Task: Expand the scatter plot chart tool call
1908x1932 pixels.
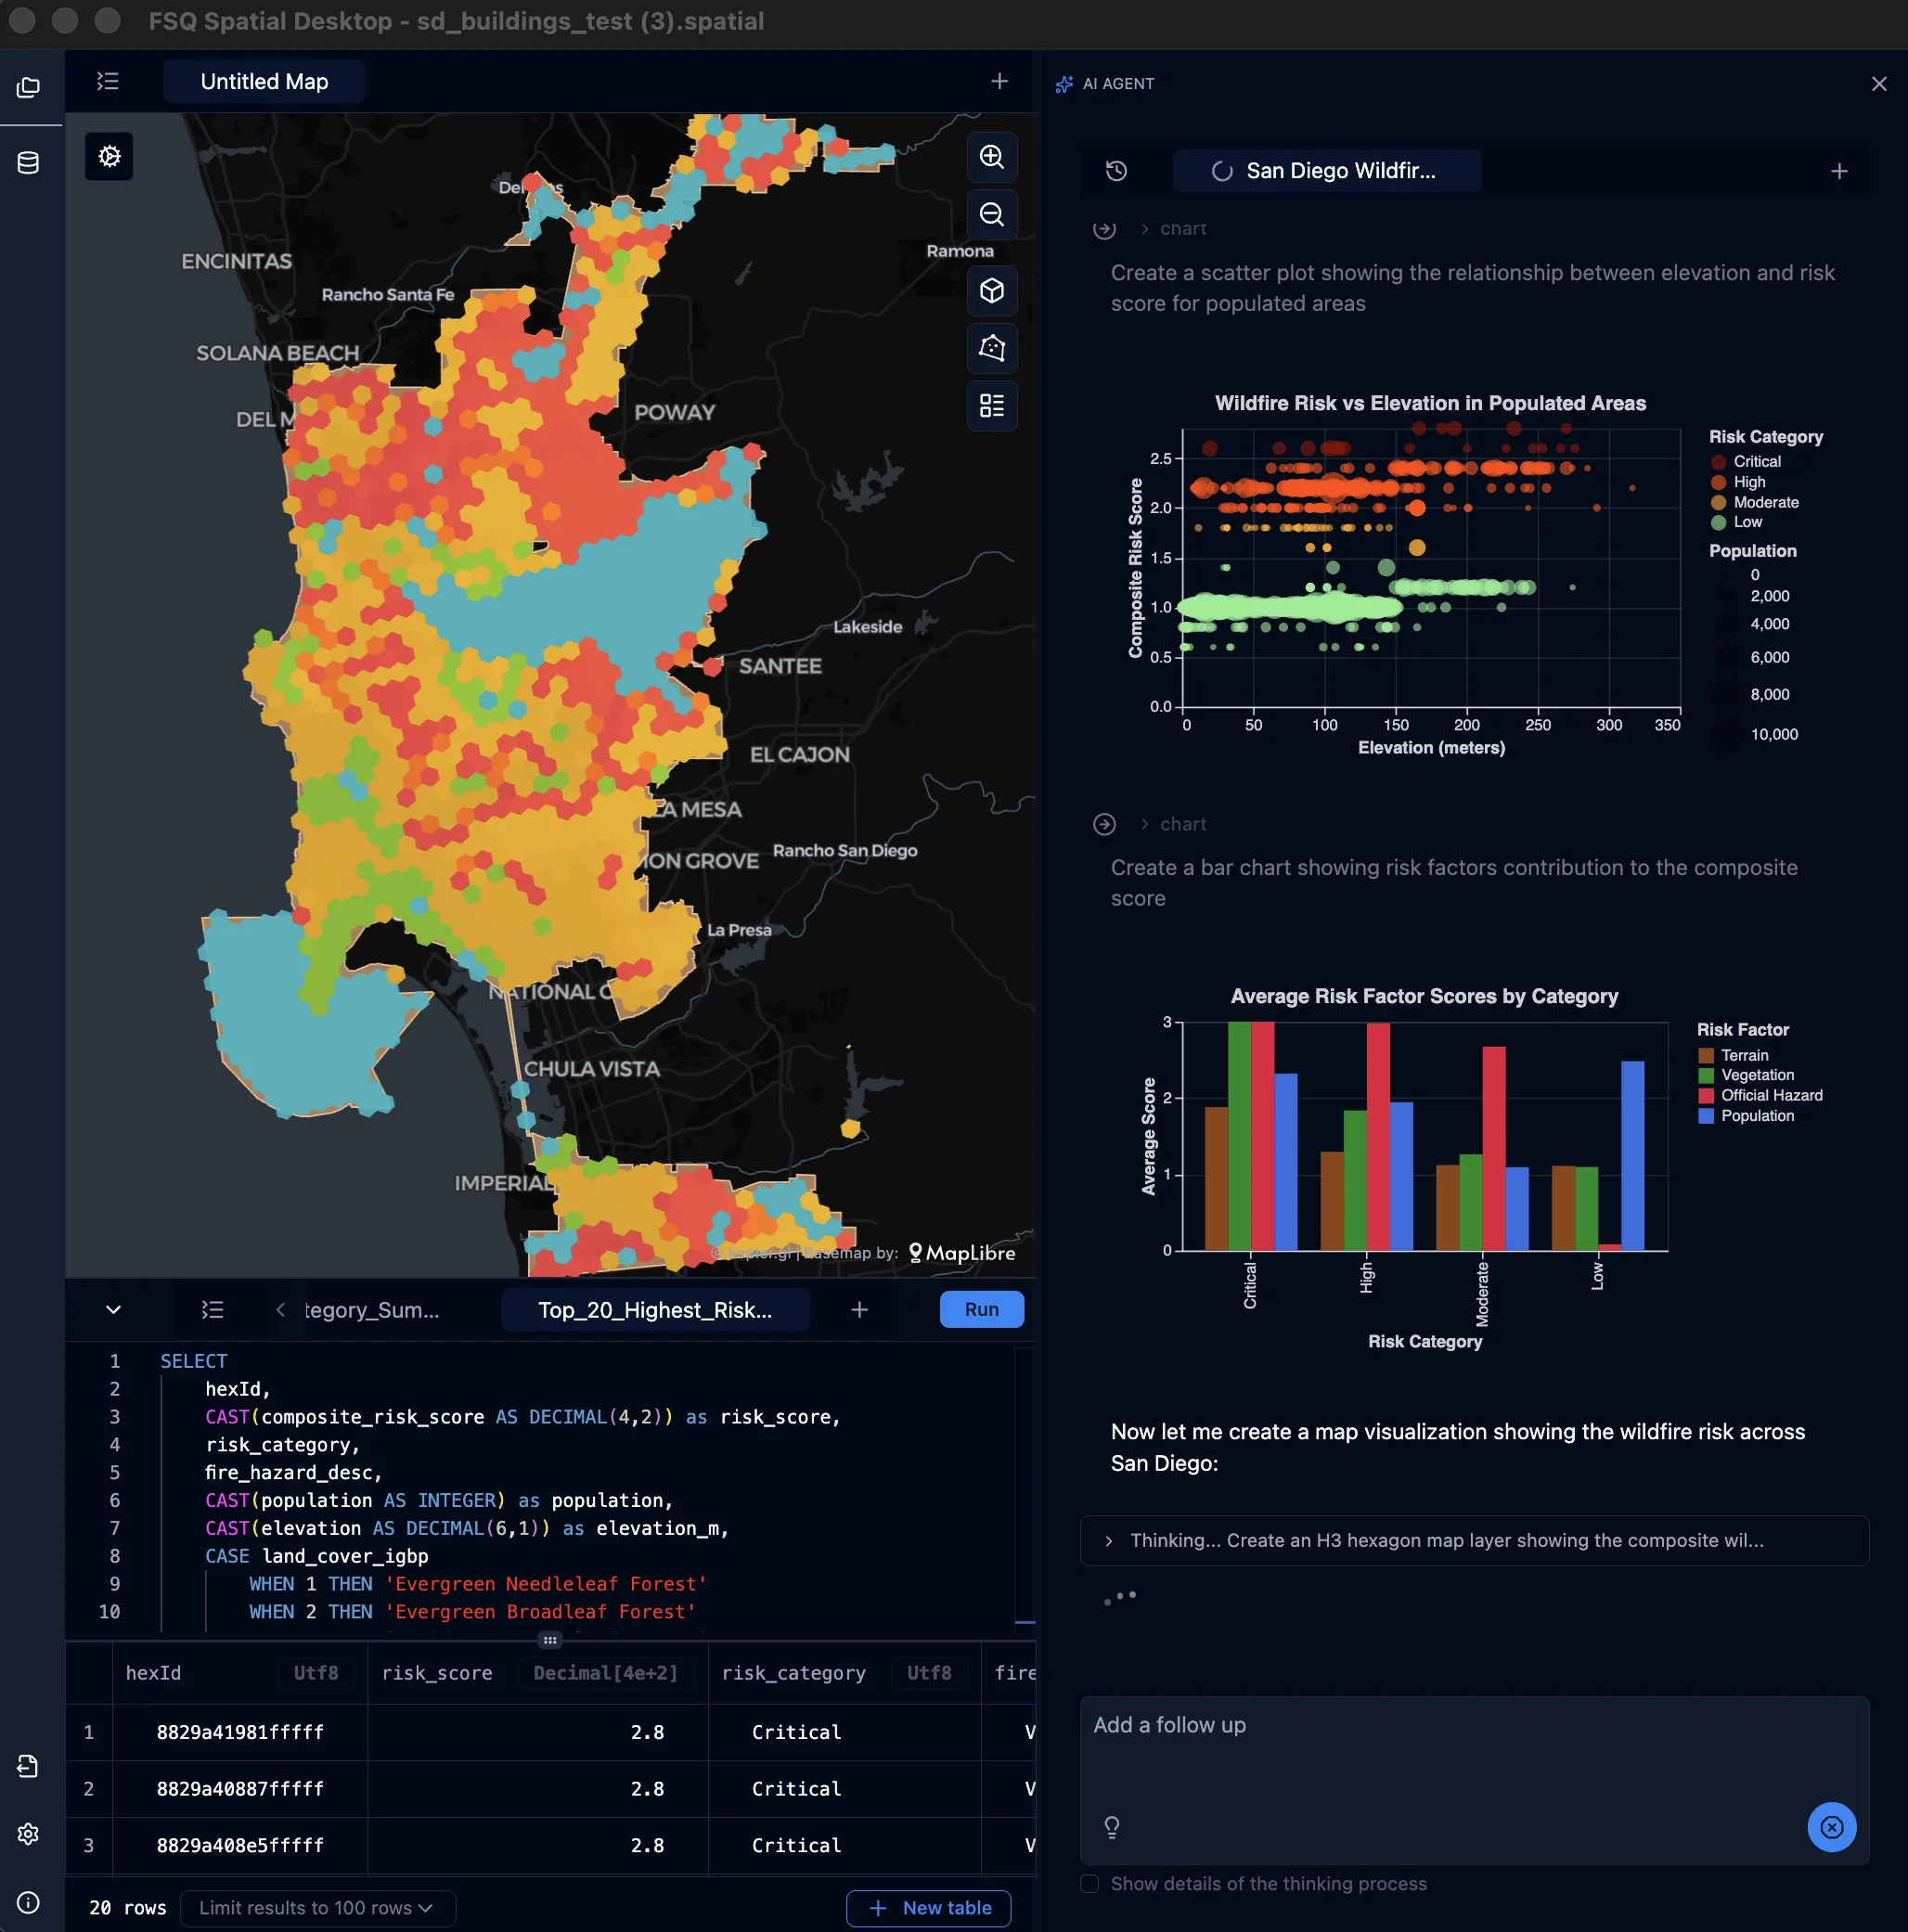Action: click(1173, 229)
